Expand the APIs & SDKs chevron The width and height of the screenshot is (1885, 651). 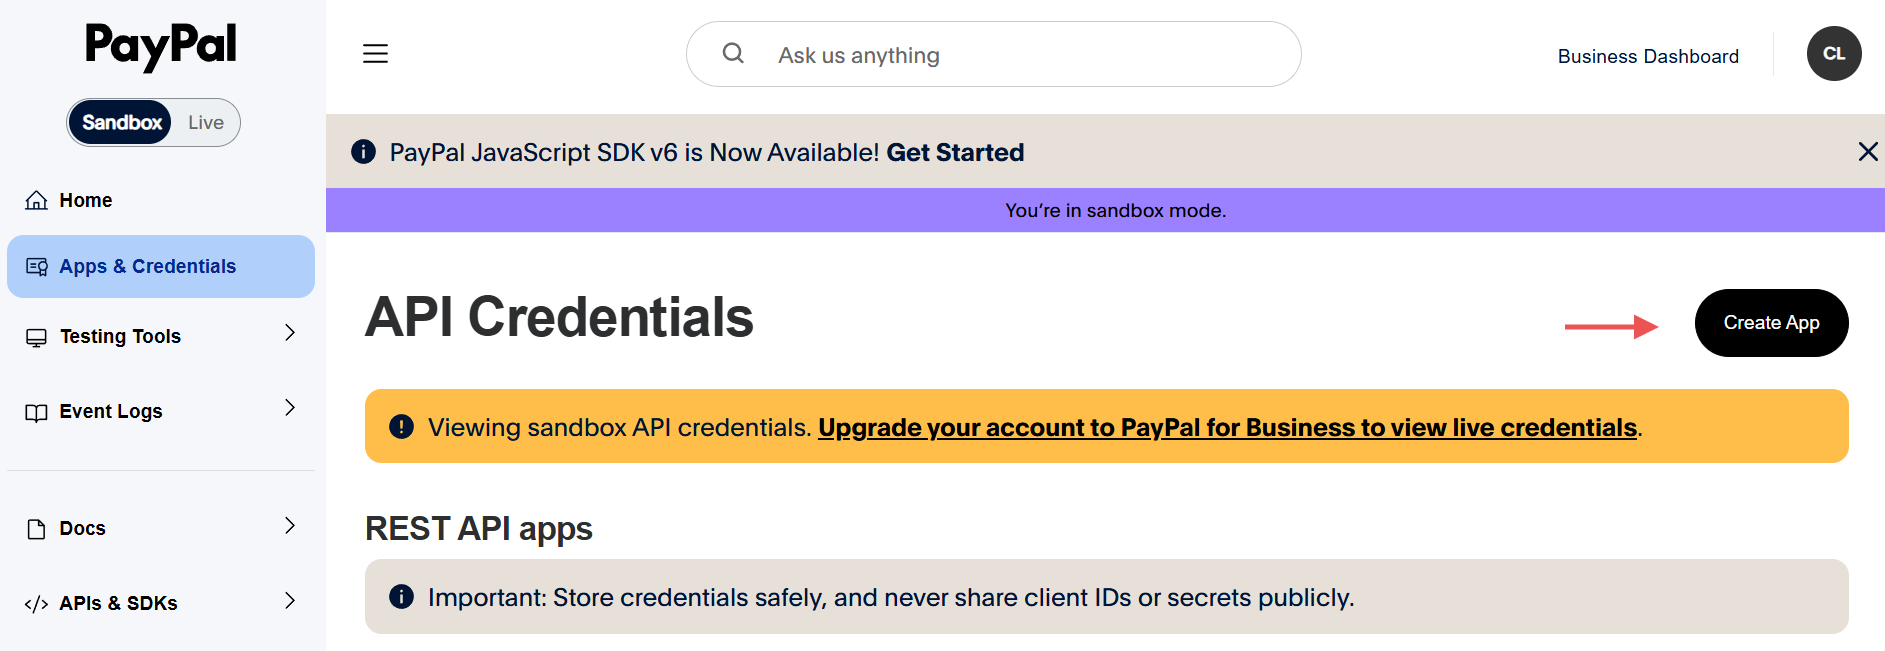290,601
